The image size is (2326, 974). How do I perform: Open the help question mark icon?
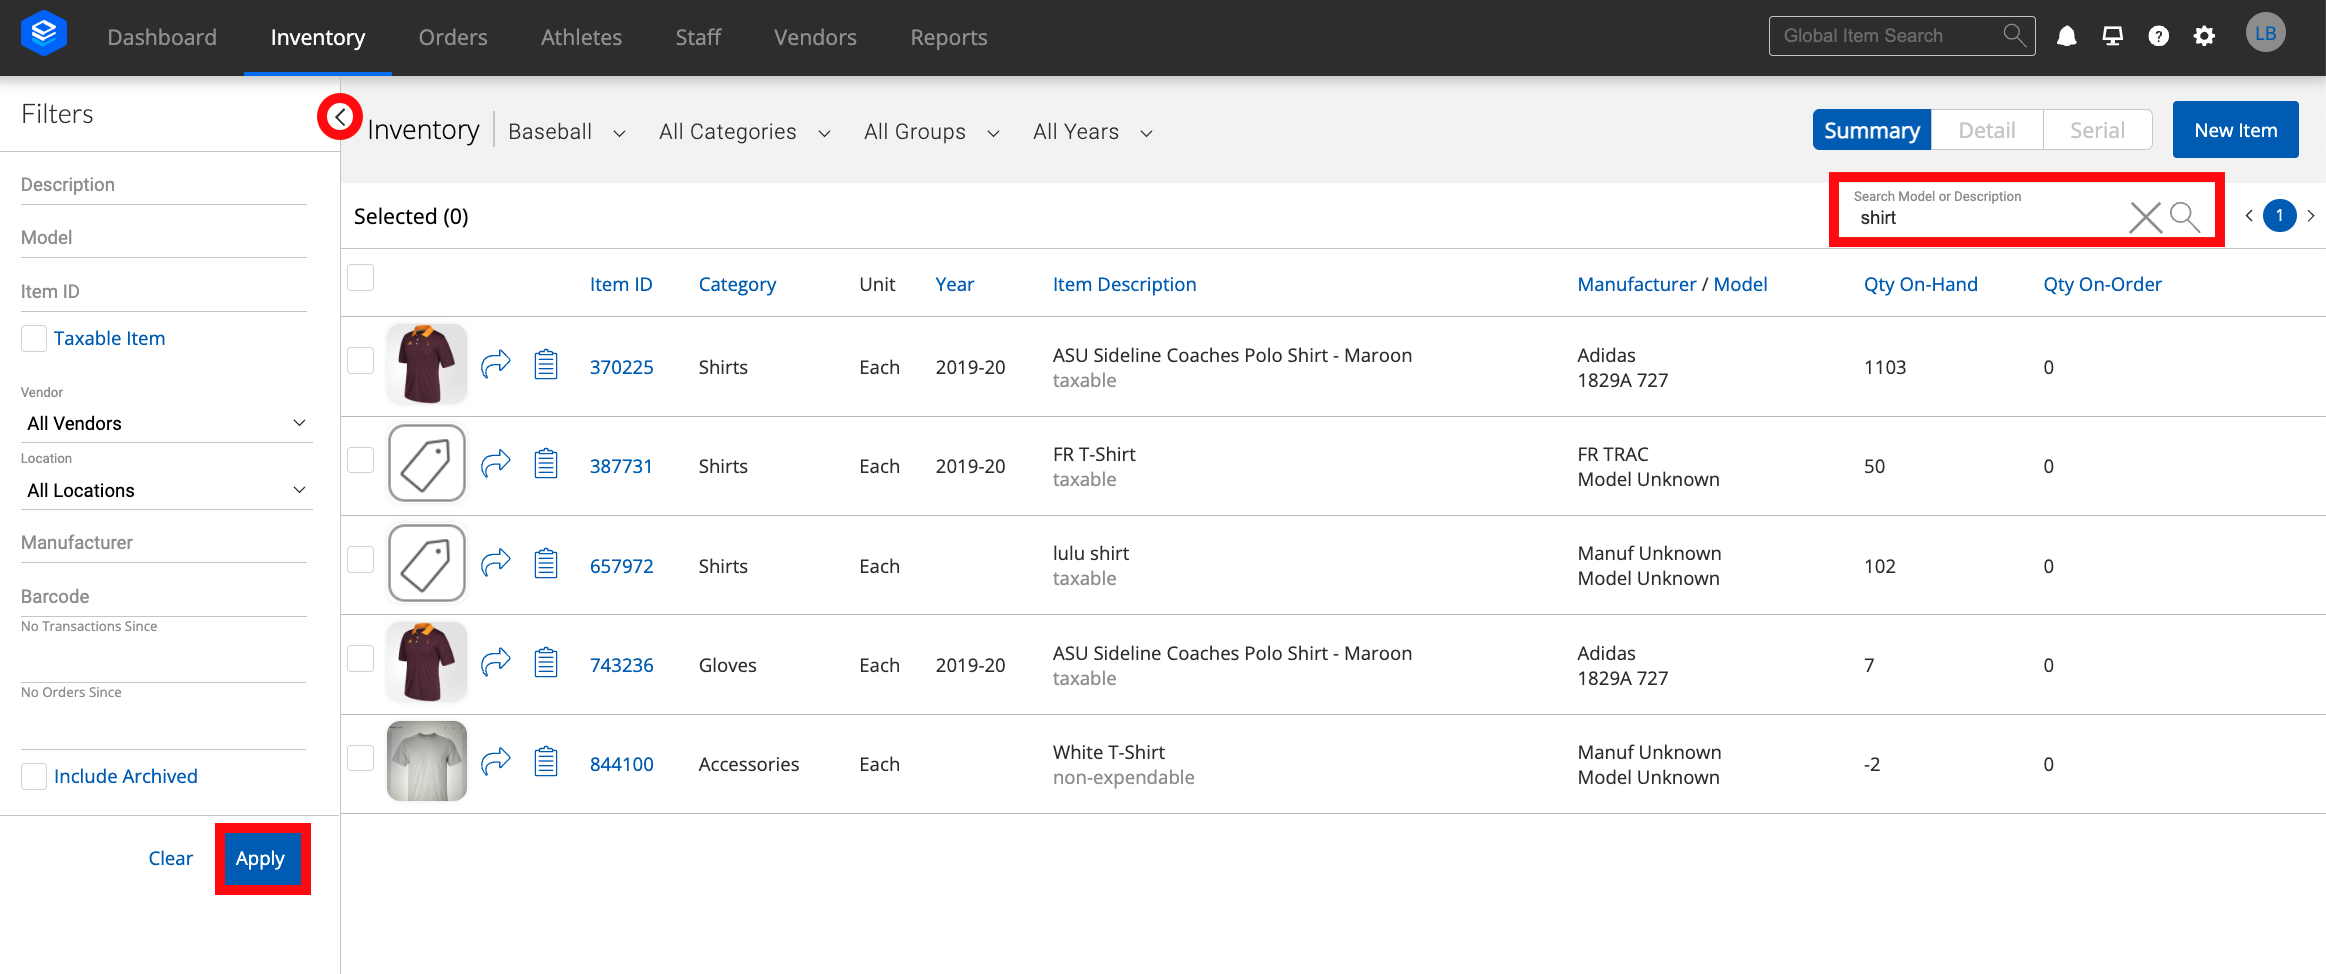point(2158,36)
